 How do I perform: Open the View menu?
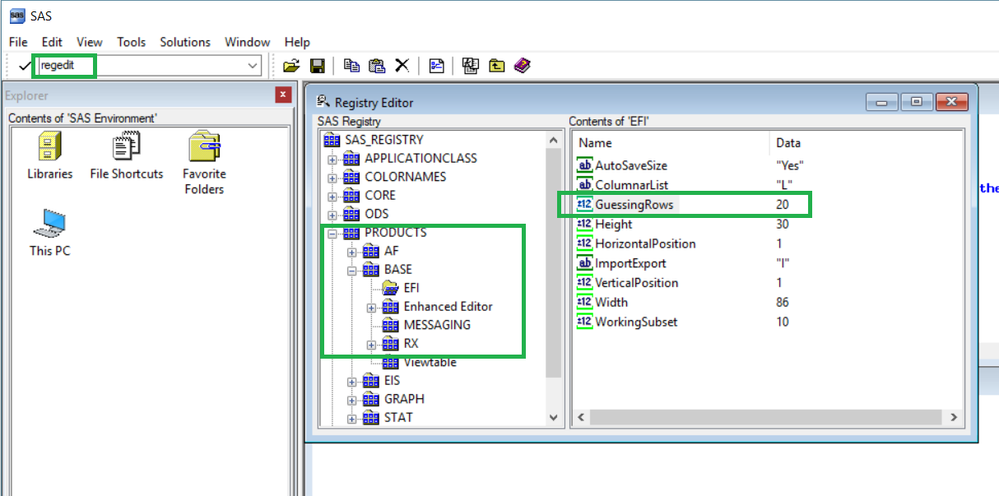89,42
